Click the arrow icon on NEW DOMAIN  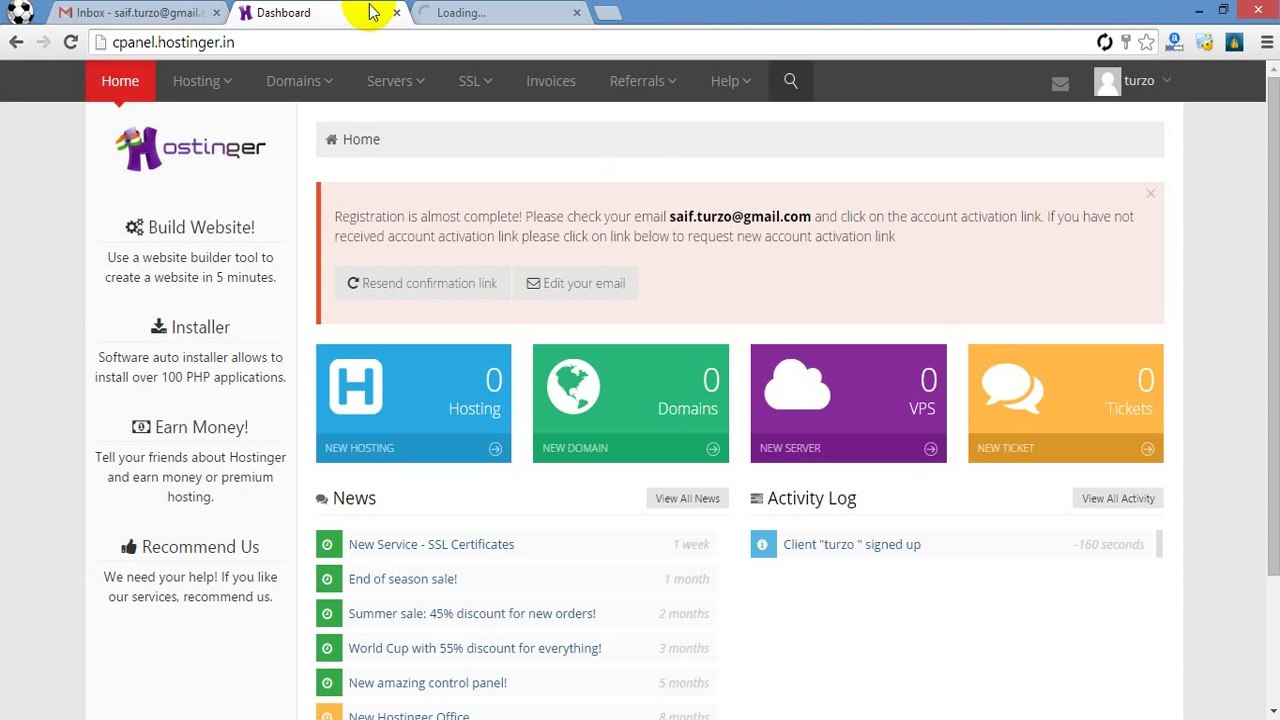713,449
